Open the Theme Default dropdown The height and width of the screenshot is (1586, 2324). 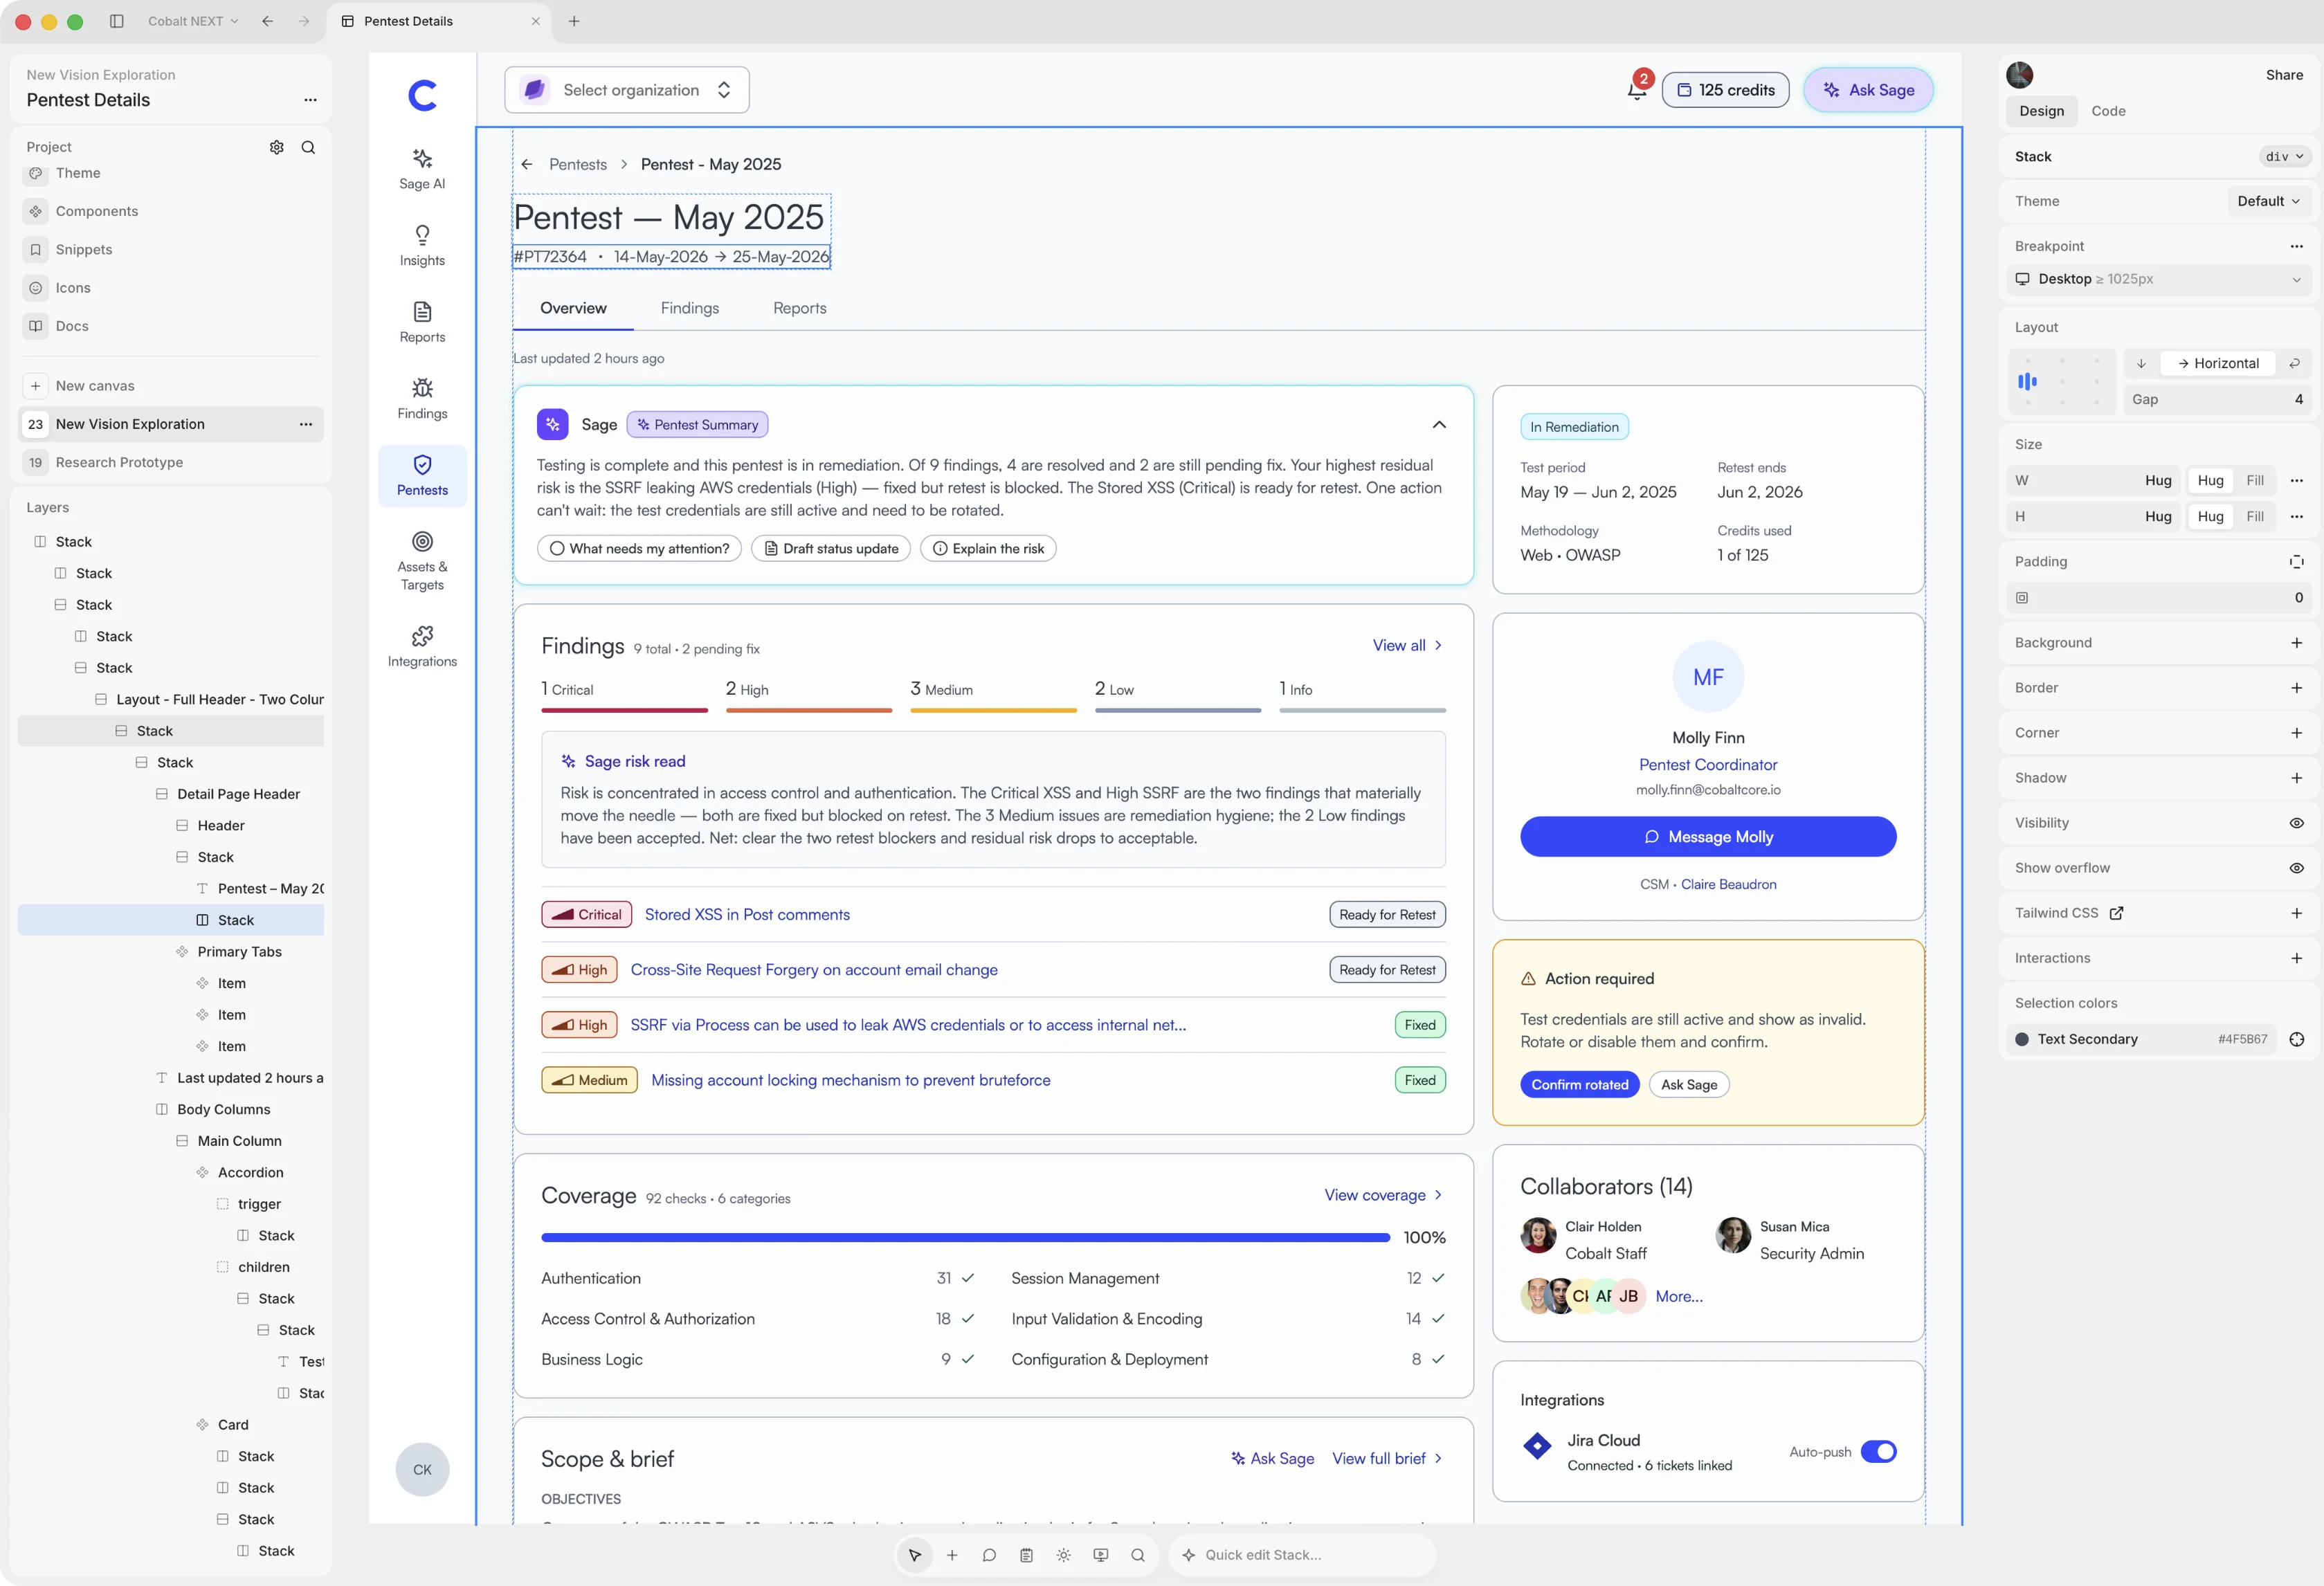click(2268, 201)
